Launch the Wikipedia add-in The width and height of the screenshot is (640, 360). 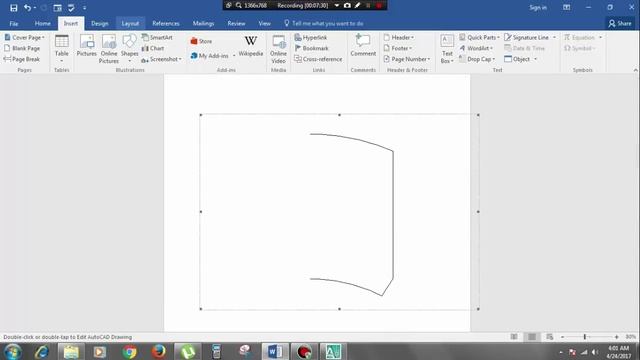pos(251,46)
